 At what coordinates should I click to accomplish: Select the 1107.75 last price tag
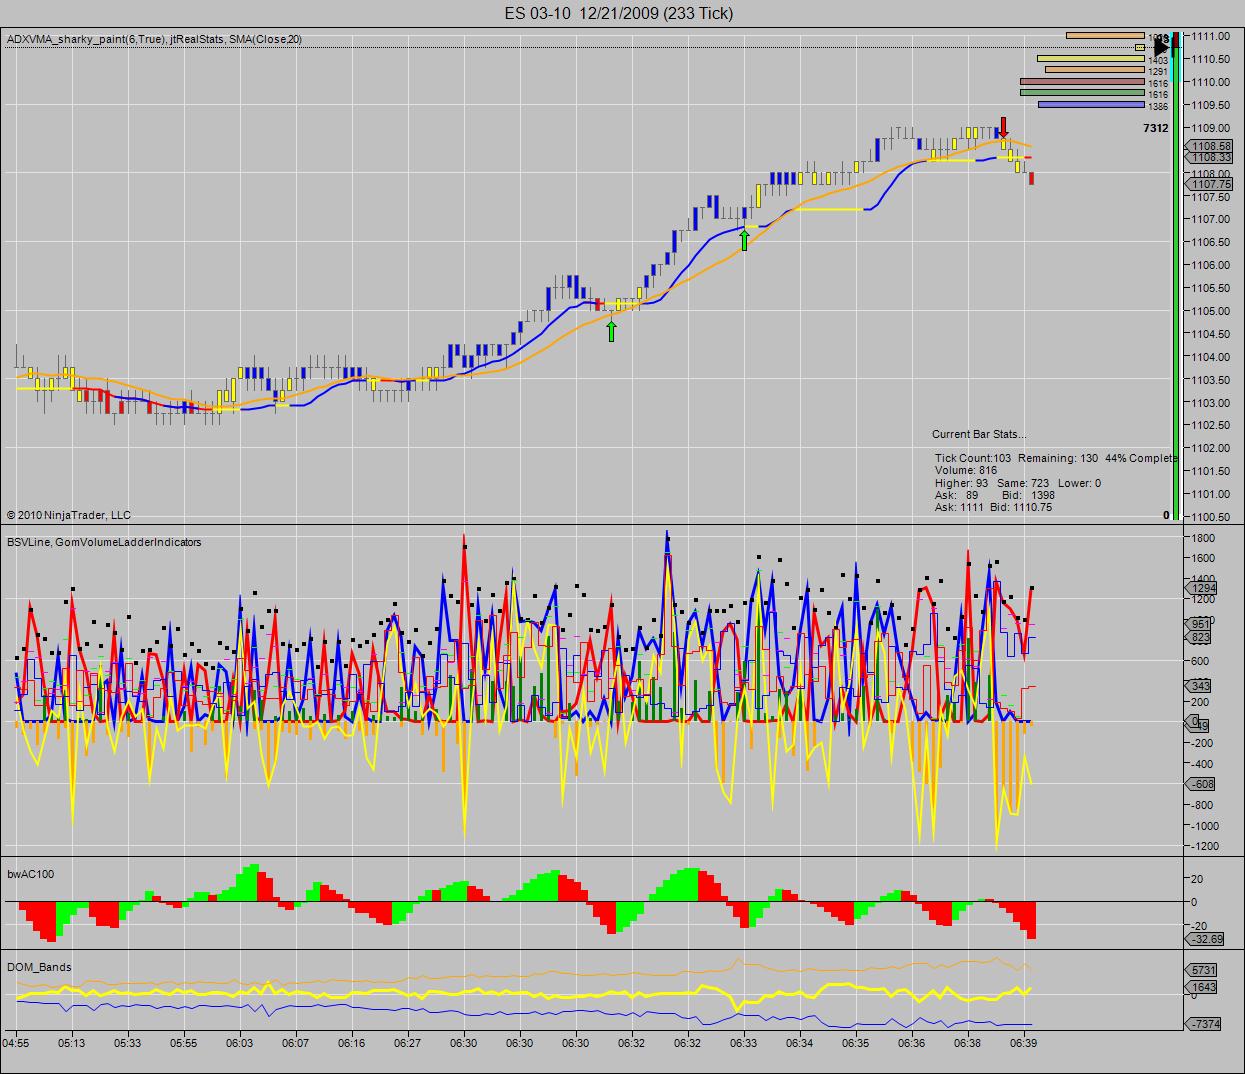(1208, 184)
